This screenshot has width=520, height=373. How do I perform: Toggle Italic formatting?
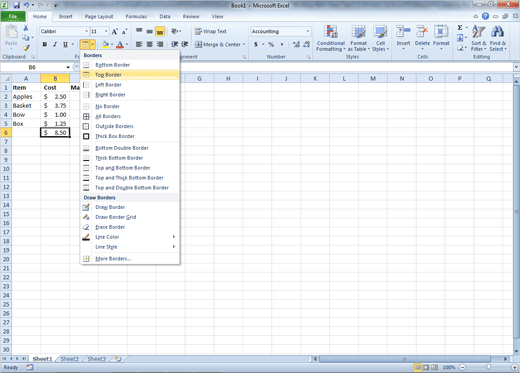(x=55, y=44)
